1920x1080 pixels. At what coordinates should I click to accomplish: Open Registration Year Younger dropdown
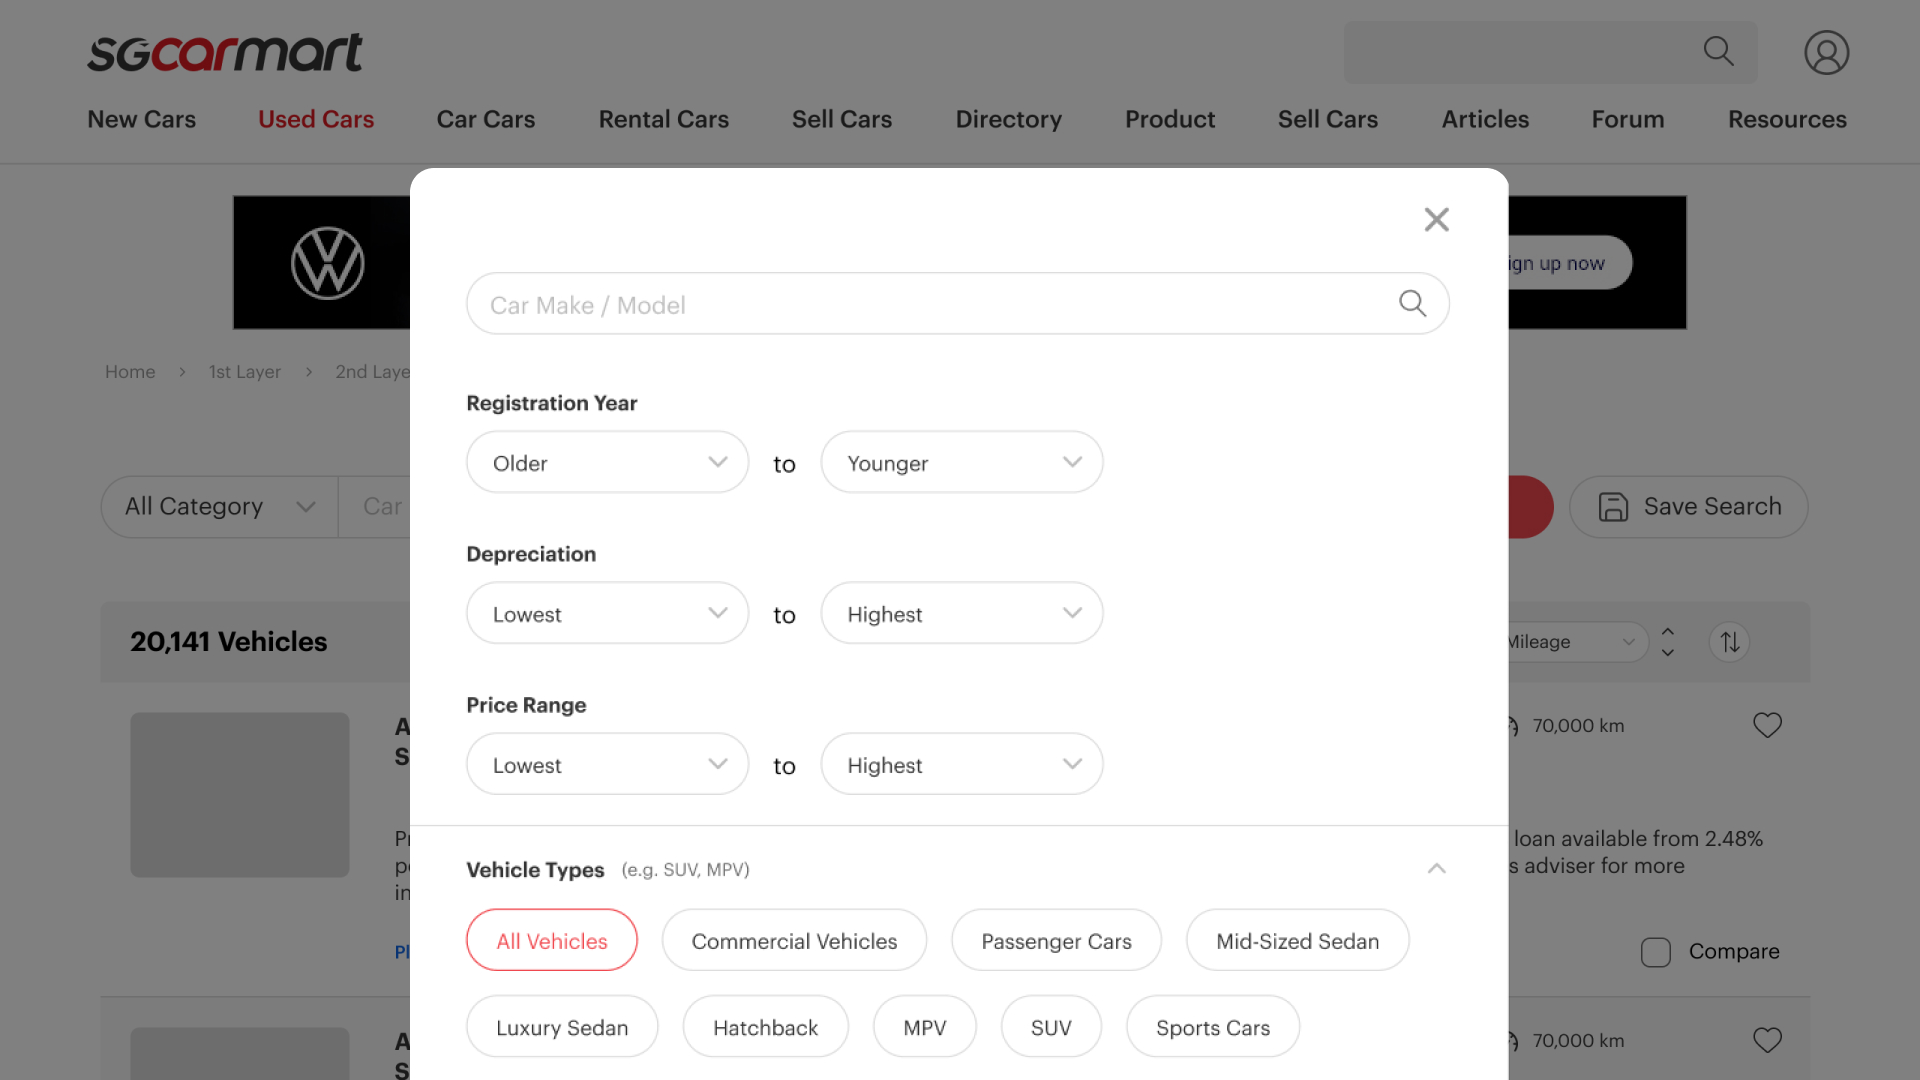[961, 462]
